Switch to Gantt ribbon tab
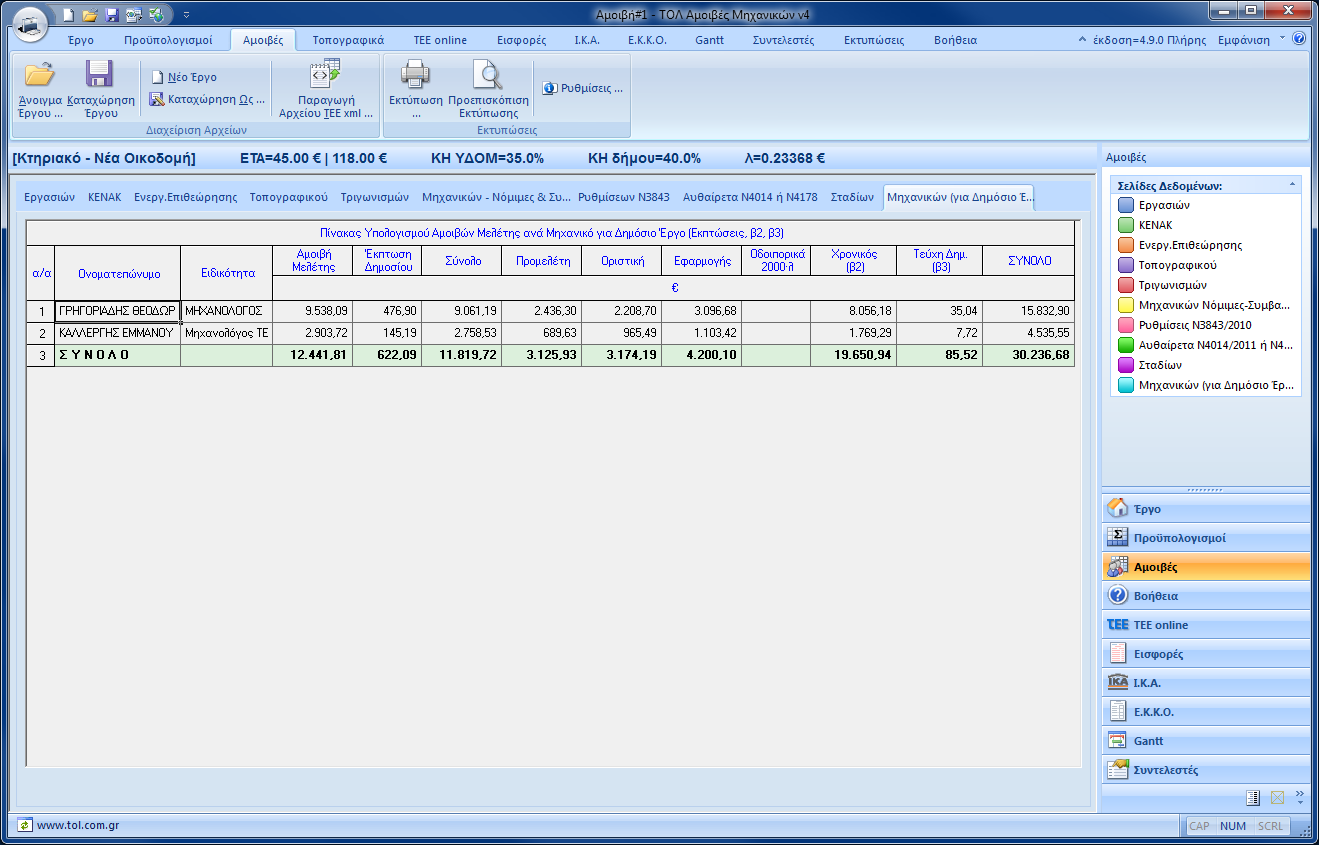The width and height of the screenshot is (1319, 845). pos(710,40)
